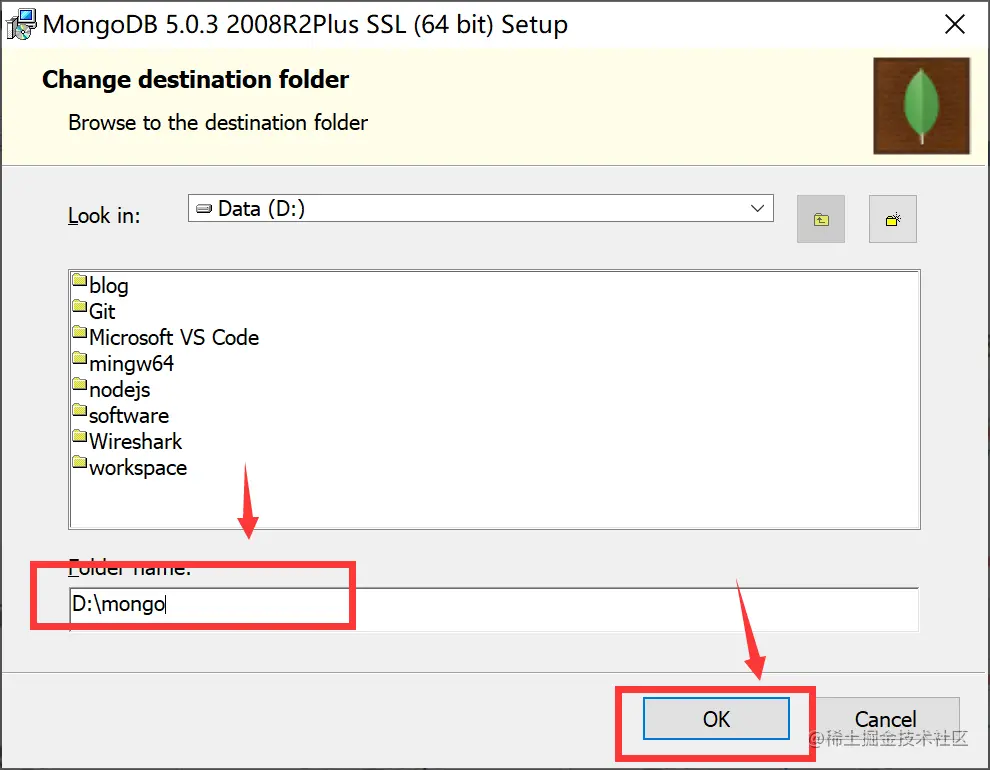The width and height of the screenshot is (990, 770).
Task: Click the blog folder icon
Action: click(x=80, y=280)
